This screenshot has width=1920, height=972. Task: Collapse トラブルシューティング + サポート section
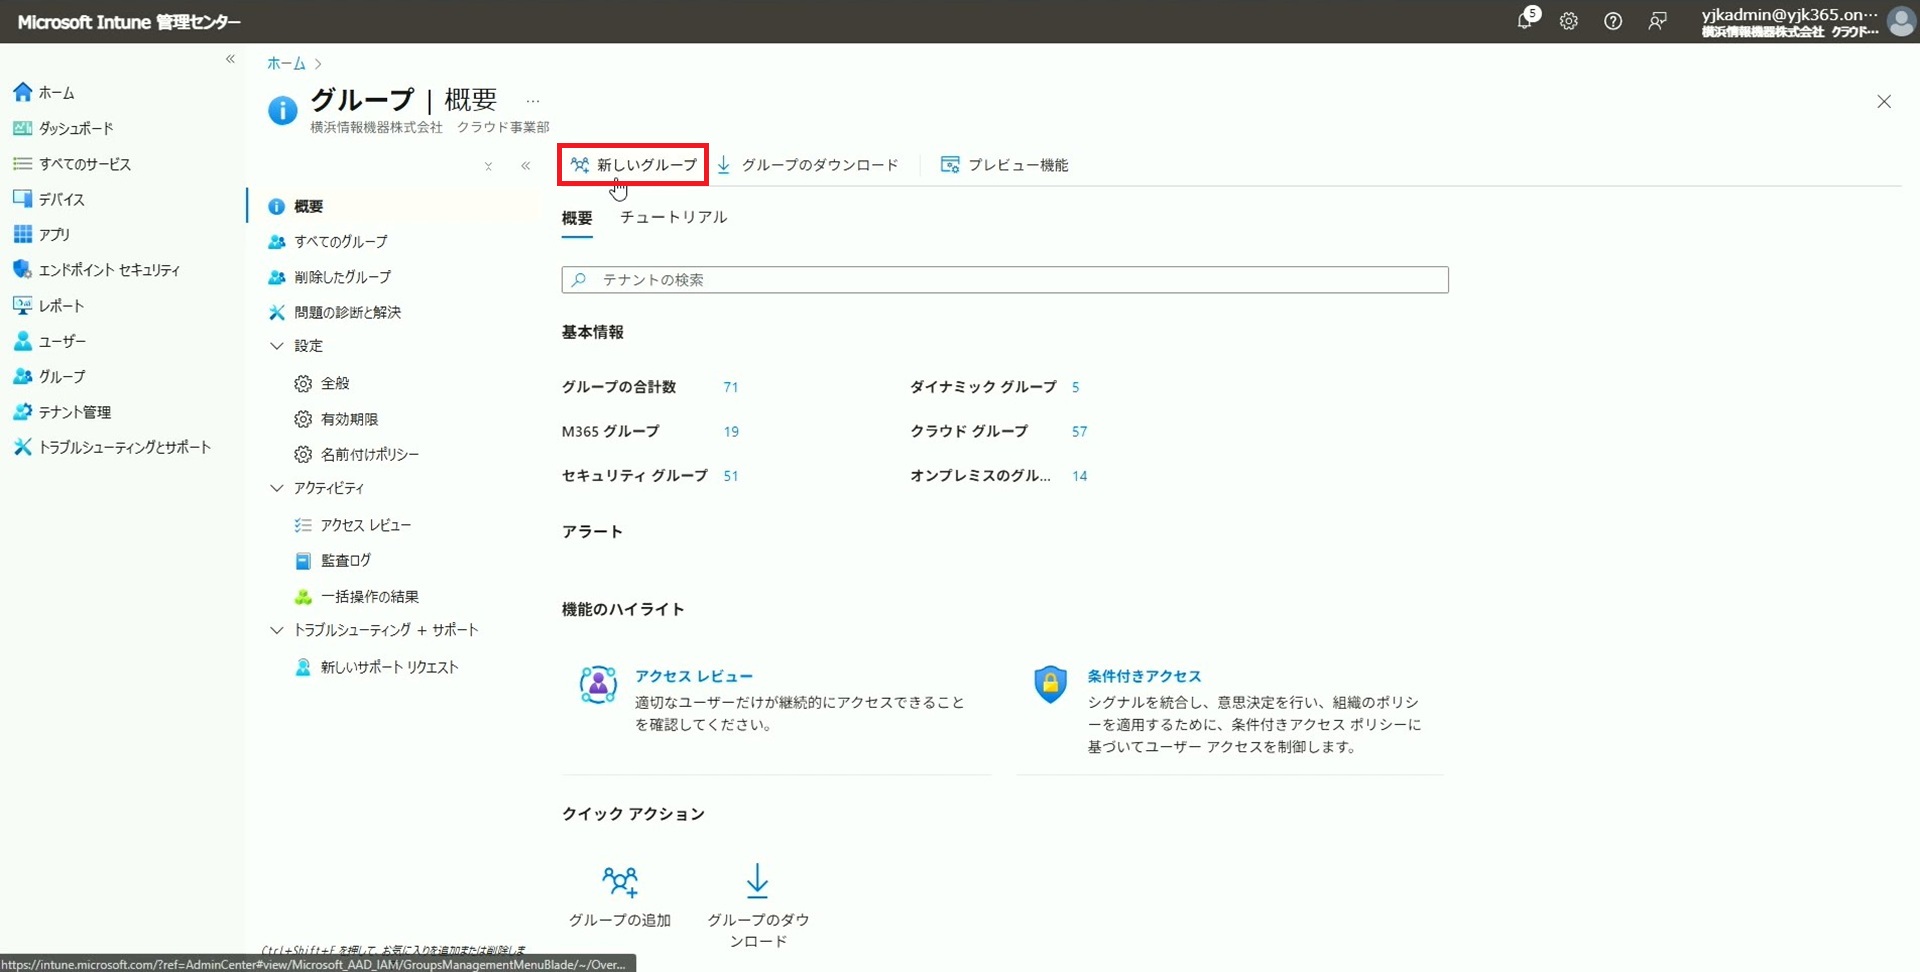tap(277, 630)
